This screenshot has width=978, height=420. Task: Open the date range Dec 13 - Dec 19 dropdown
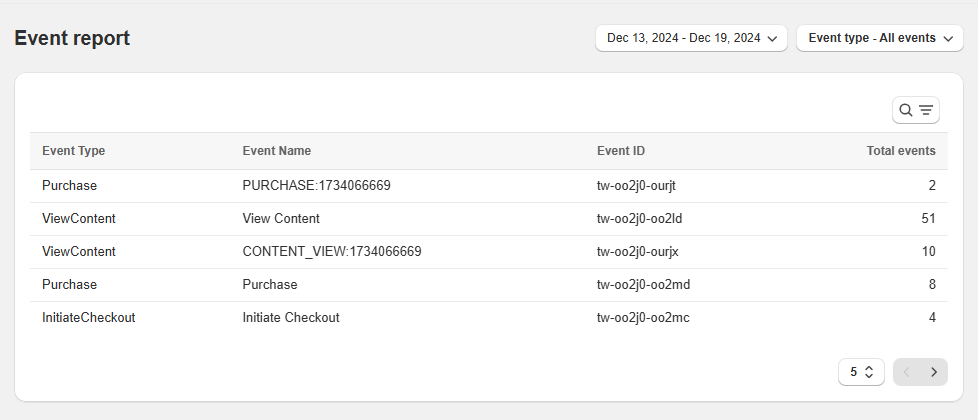pos(691,38)
